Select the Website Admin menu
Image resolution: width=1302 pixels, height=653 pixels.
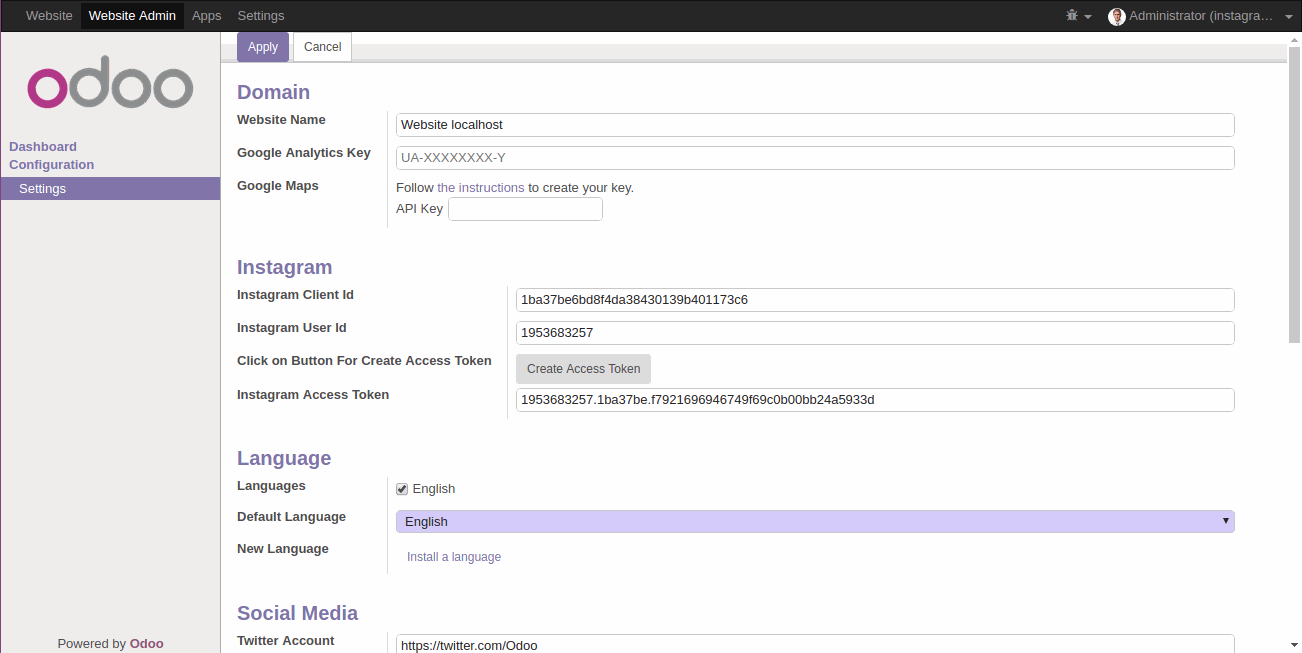coord(132,16)
